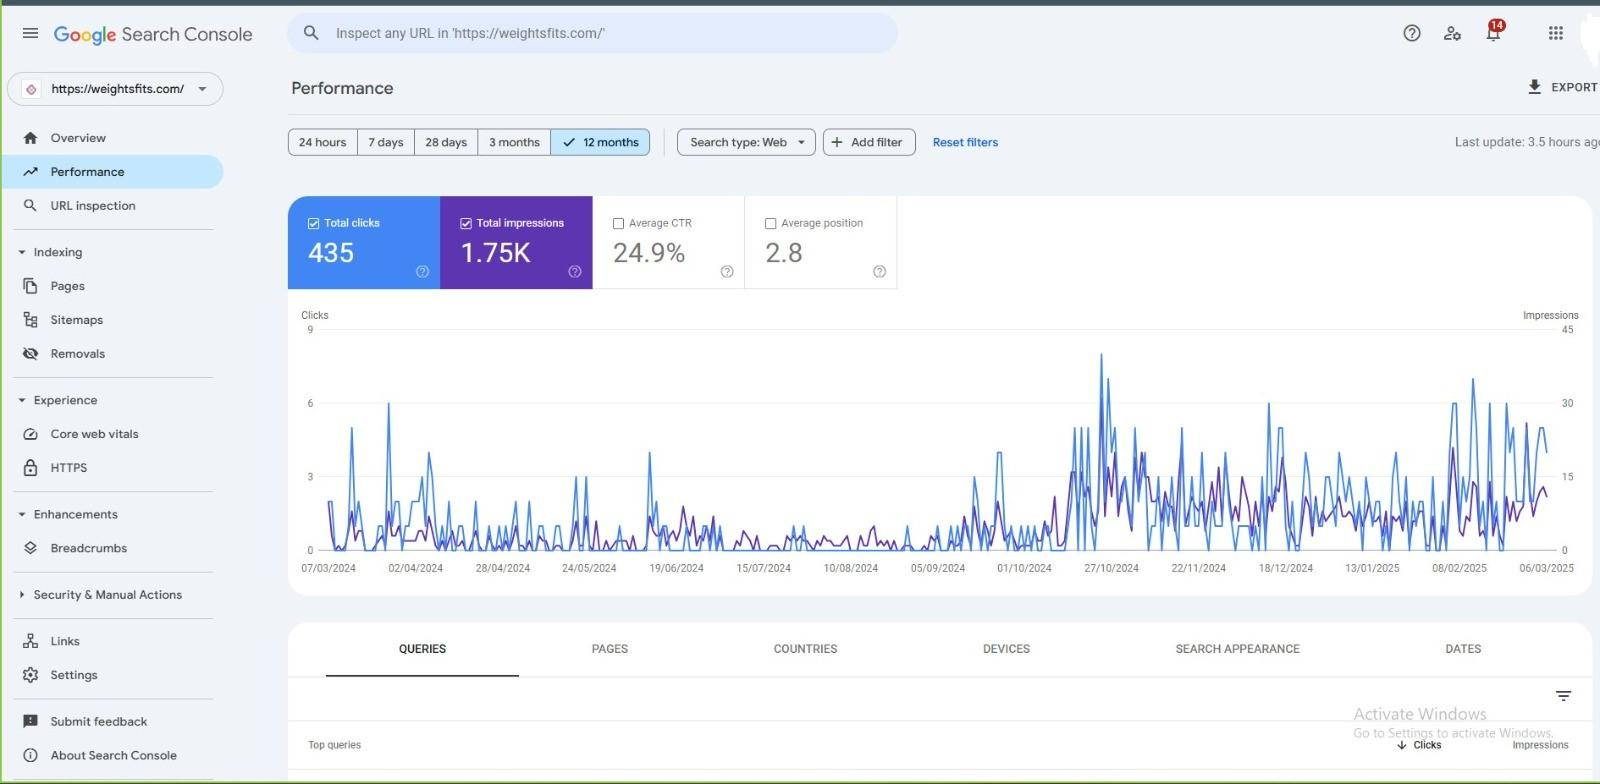Open the hamburger main menu icon
The height and width of the screenshot is (784, 1600).
(x=30, y=33)
